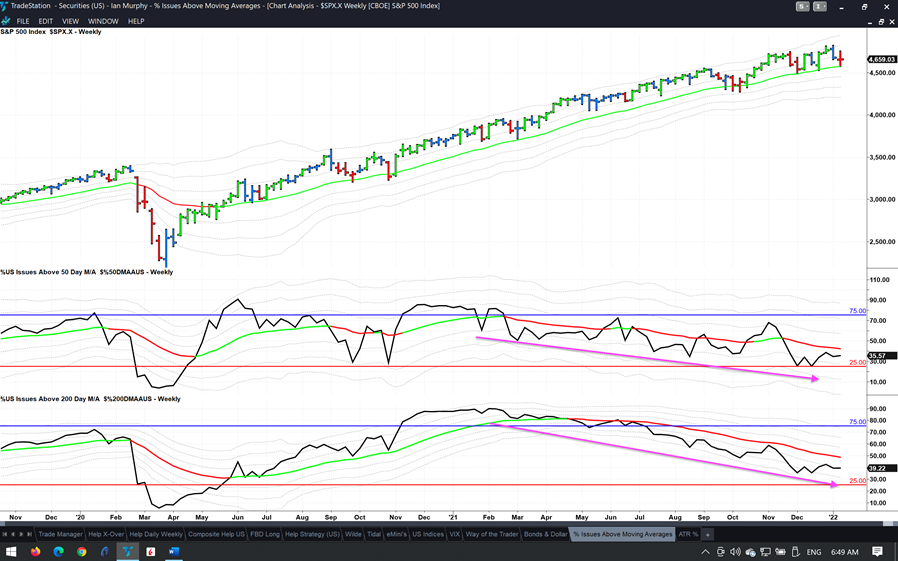Open the VIEW menu
The width and height of the screenshot is (898, 561).
click(70, 20)
